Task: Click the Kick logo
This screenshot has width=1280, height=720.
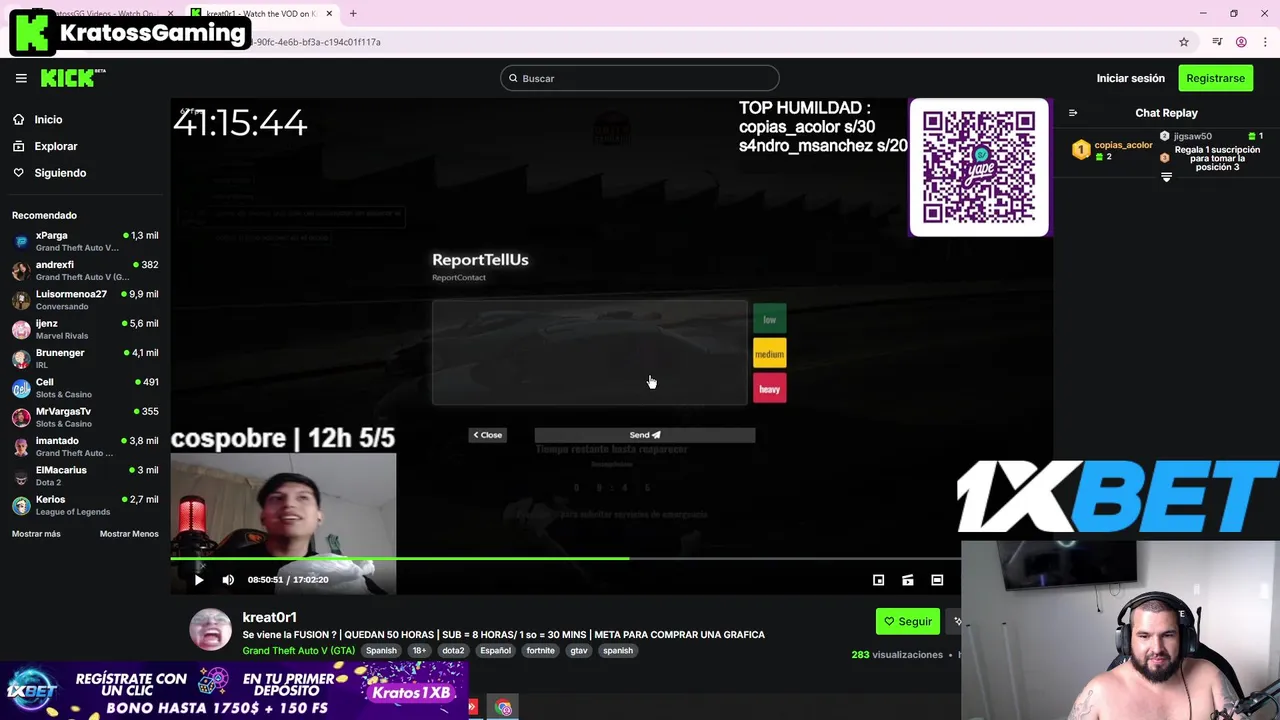Action: 72,78
